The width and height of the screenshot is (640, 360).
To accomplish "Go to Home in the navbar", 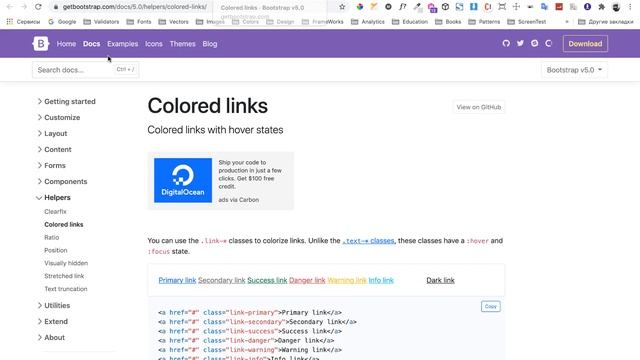I will [66, 44].
